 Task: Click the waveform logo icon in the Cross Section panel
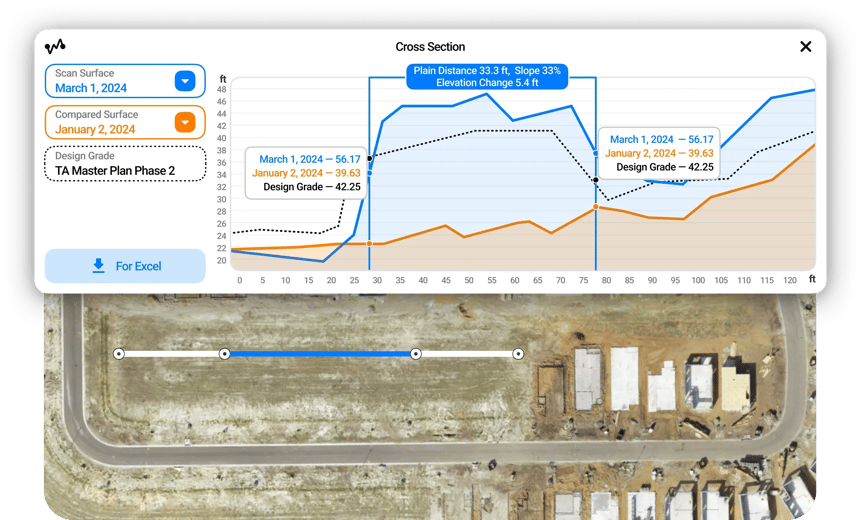pos(55,46)
